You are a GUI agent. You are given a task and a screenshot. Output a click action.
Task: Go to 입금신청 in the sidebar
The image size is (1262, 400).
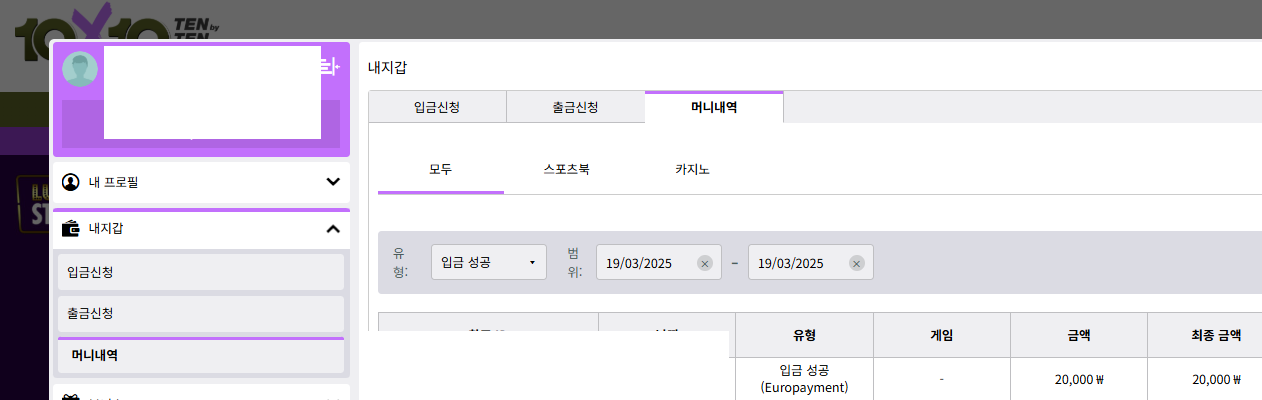click(198, 272)
